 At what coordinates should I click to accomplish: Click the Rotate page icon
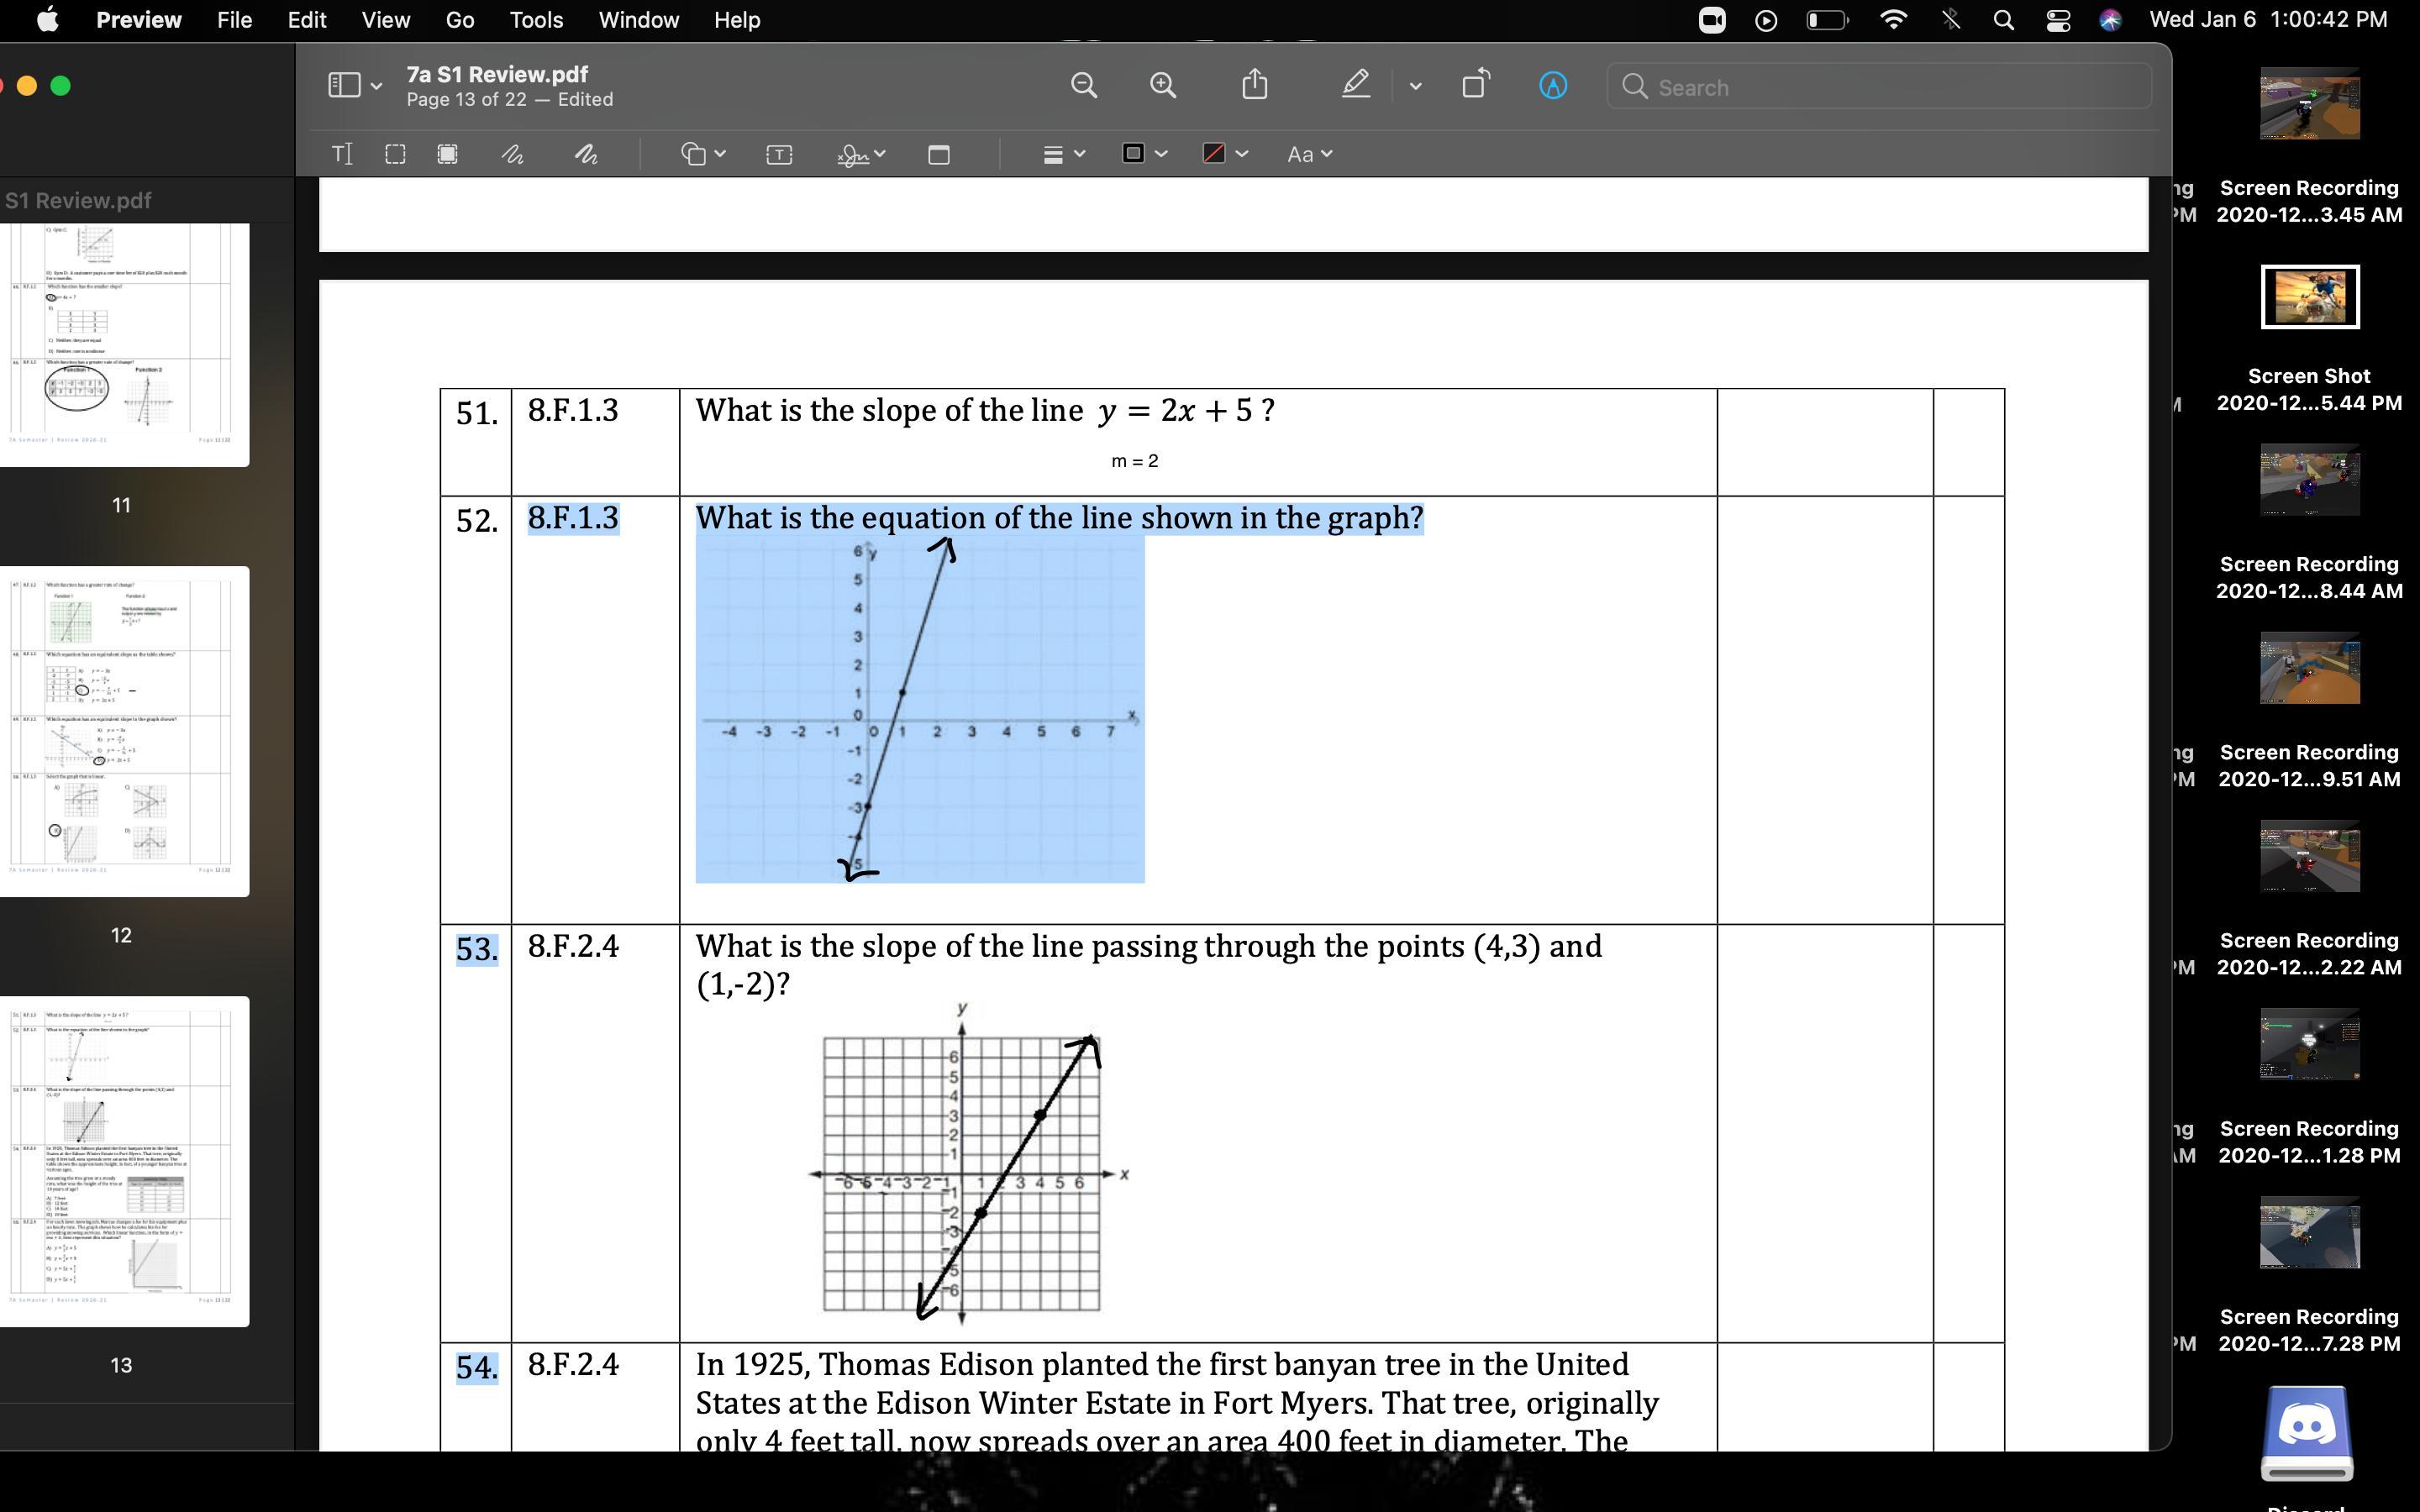1476,86
